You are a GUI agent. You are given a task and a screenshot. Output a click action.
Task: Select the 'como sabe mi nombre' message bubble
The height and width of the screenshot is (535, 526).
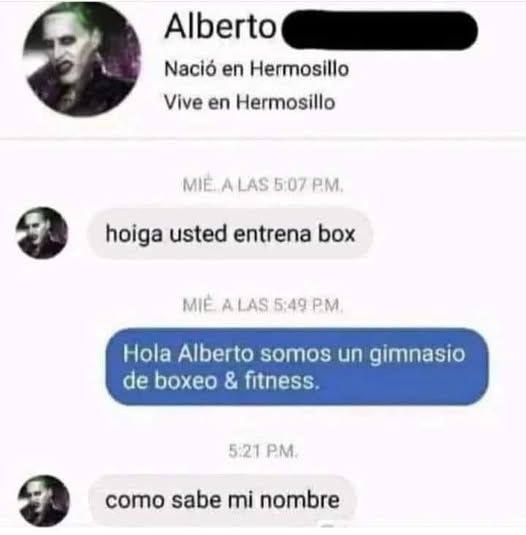[222, 501]
